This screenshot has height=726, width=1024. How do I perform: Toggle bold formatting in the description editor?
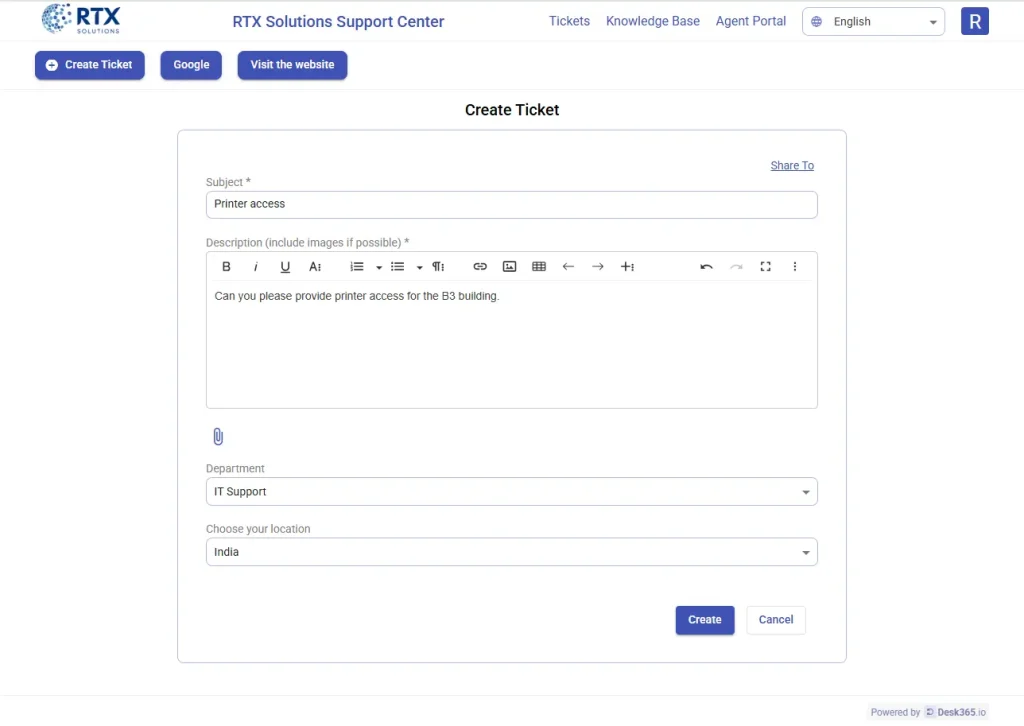click(x=226, y=266)
